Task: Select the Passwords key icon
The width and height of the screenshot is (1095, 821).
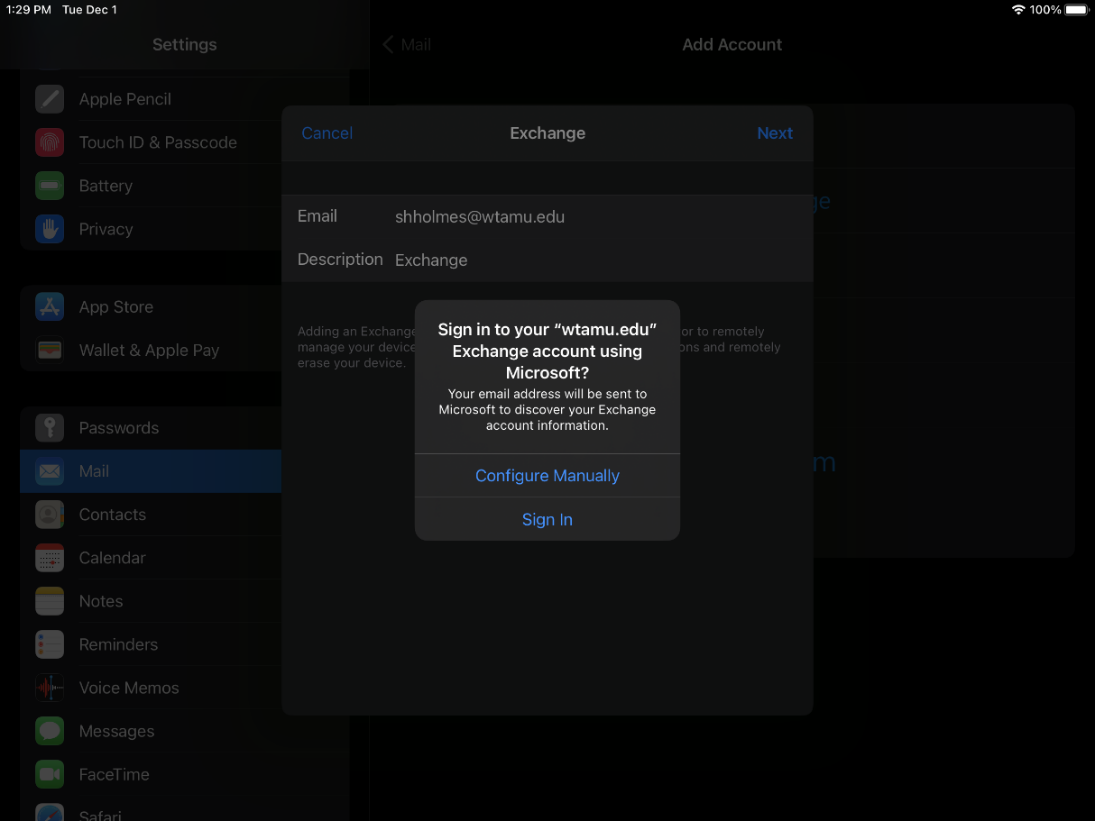Action: (50, 427)
